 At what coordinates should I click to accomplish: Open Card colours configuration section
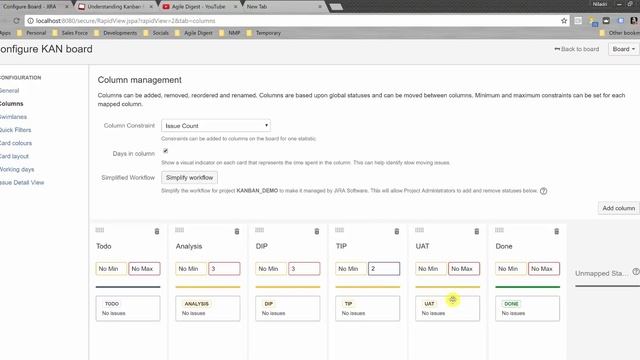[16, 143]
